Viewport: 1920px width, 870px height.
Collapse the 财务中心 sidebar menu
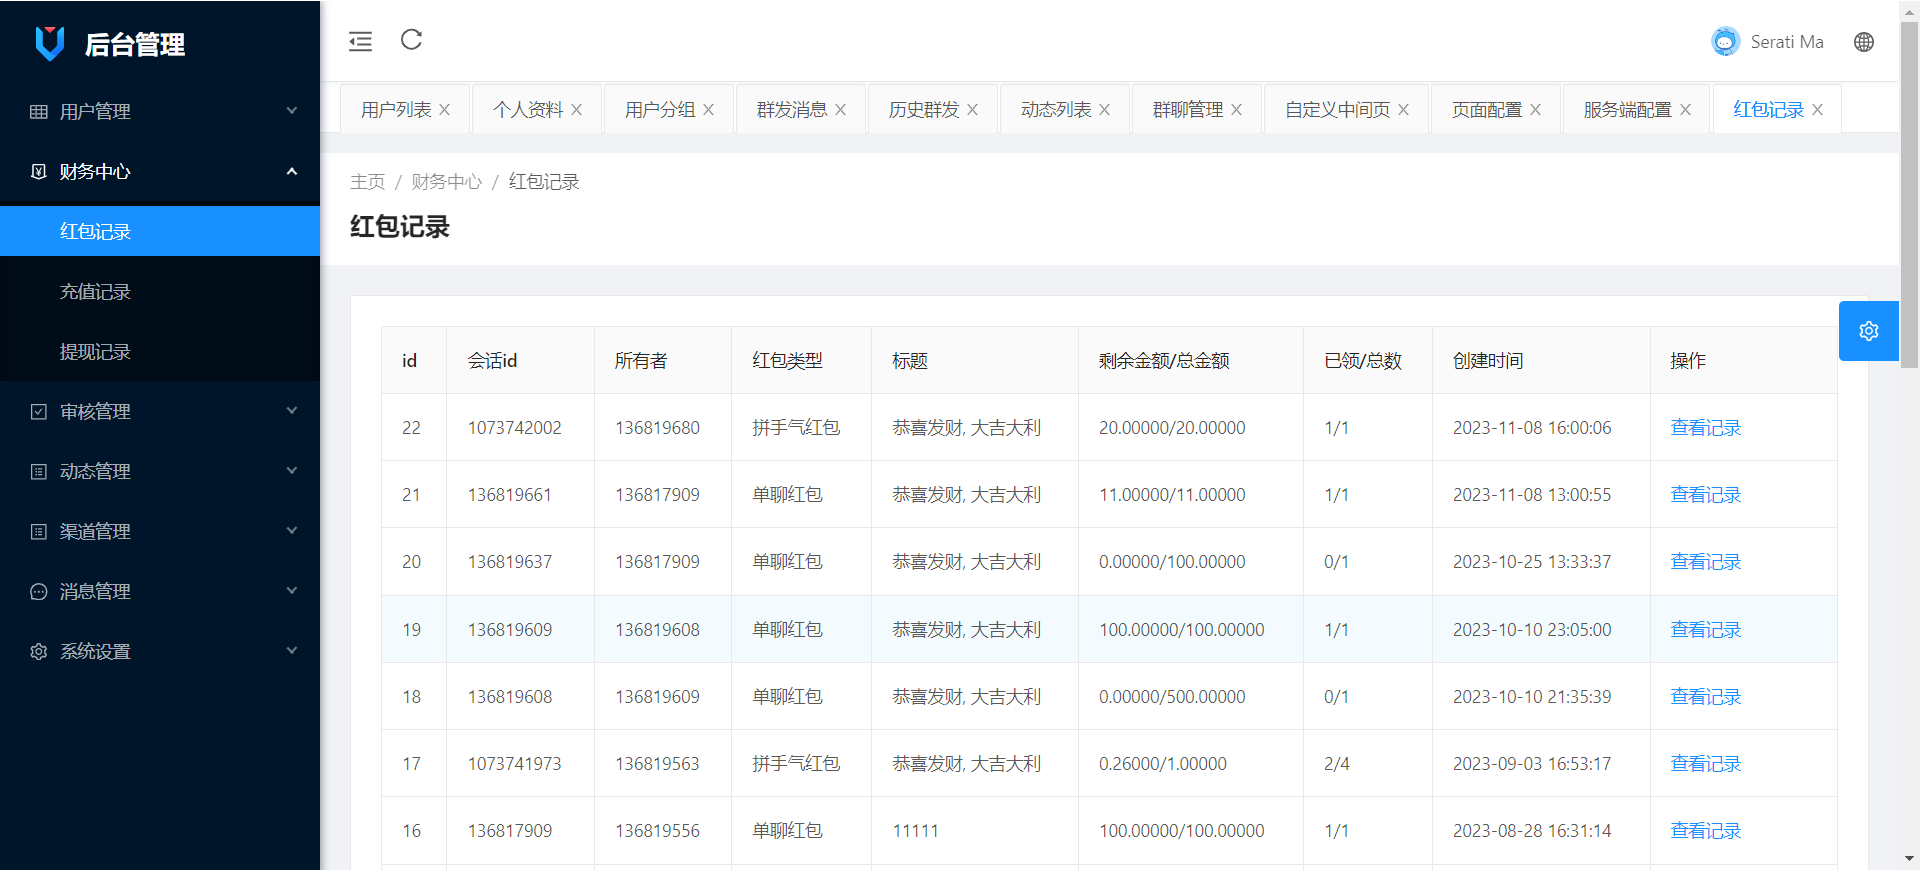(160, 171)
